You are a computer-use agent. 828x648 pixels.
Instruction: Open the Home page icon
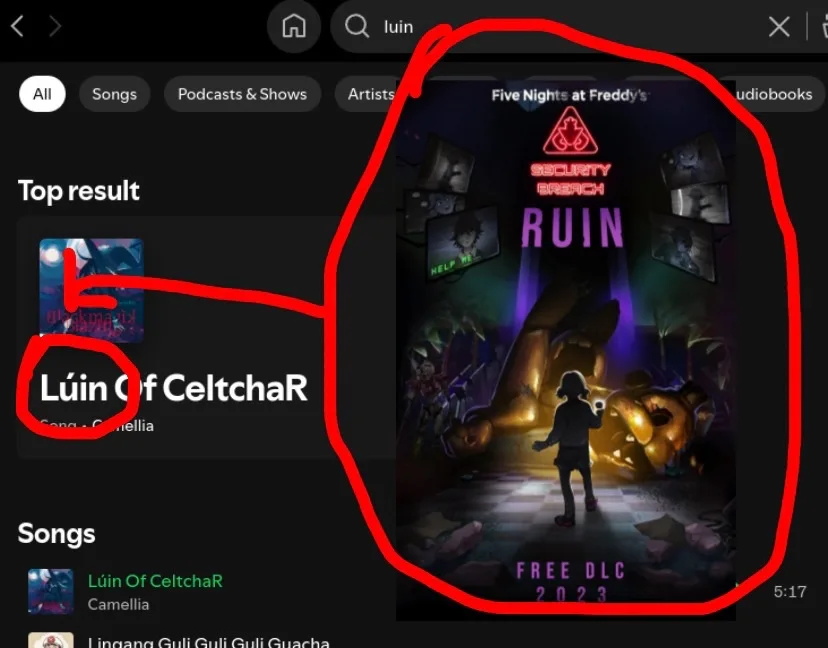[294, 26]
